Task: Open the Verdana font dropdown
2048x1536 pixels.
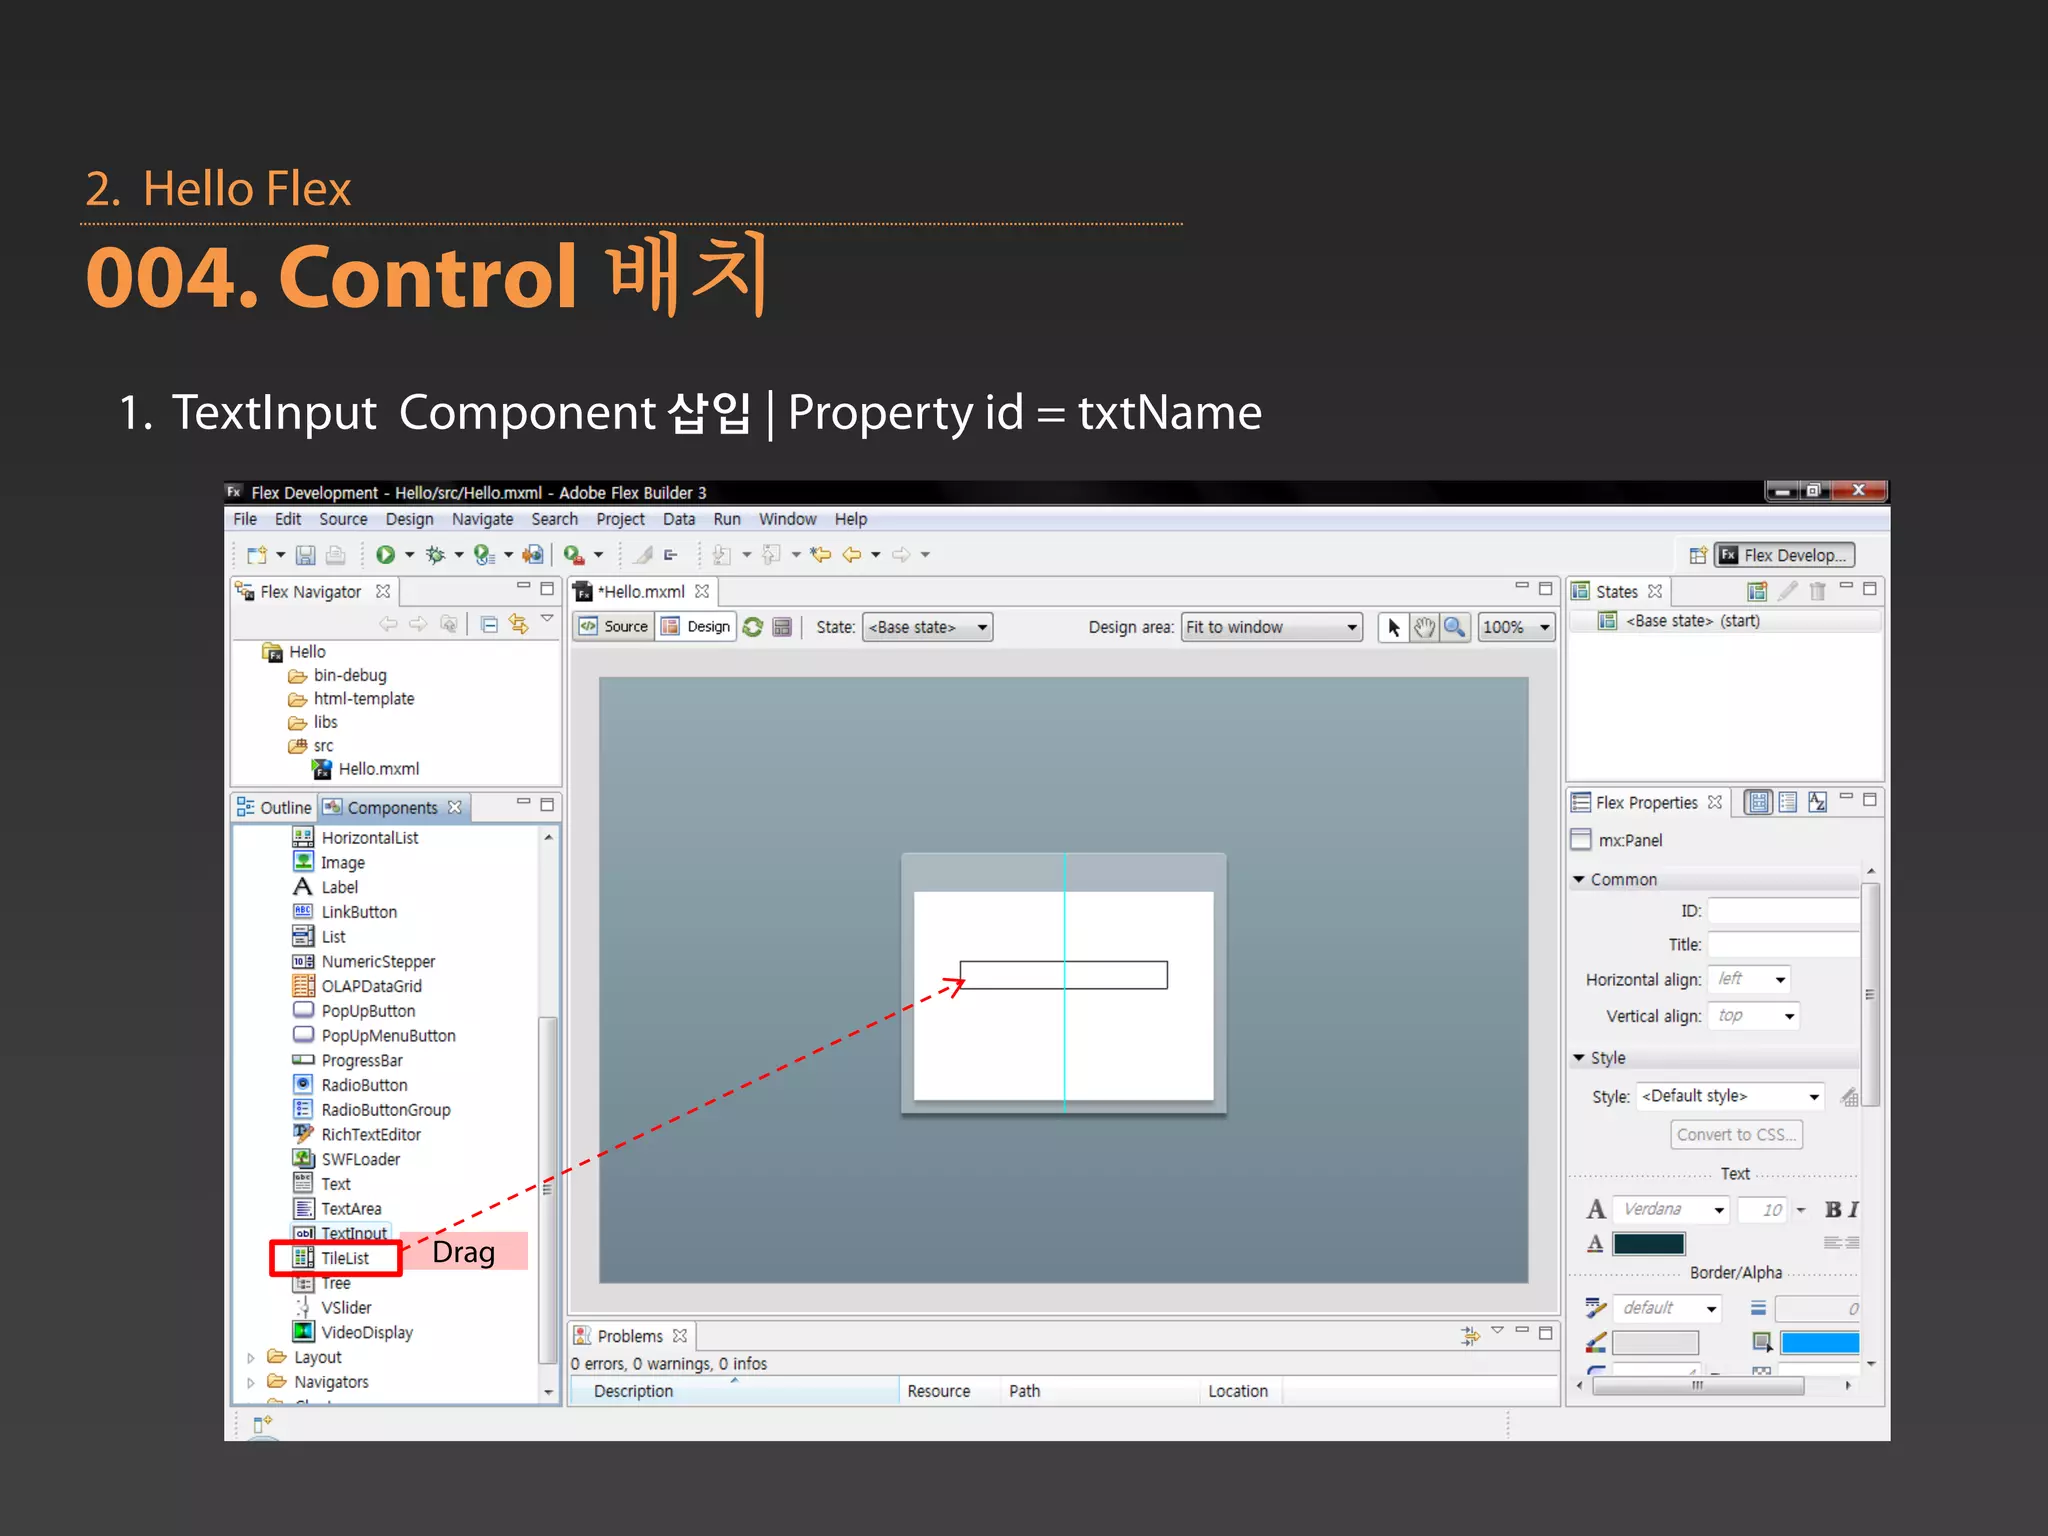Action: click(1670, 1210)
